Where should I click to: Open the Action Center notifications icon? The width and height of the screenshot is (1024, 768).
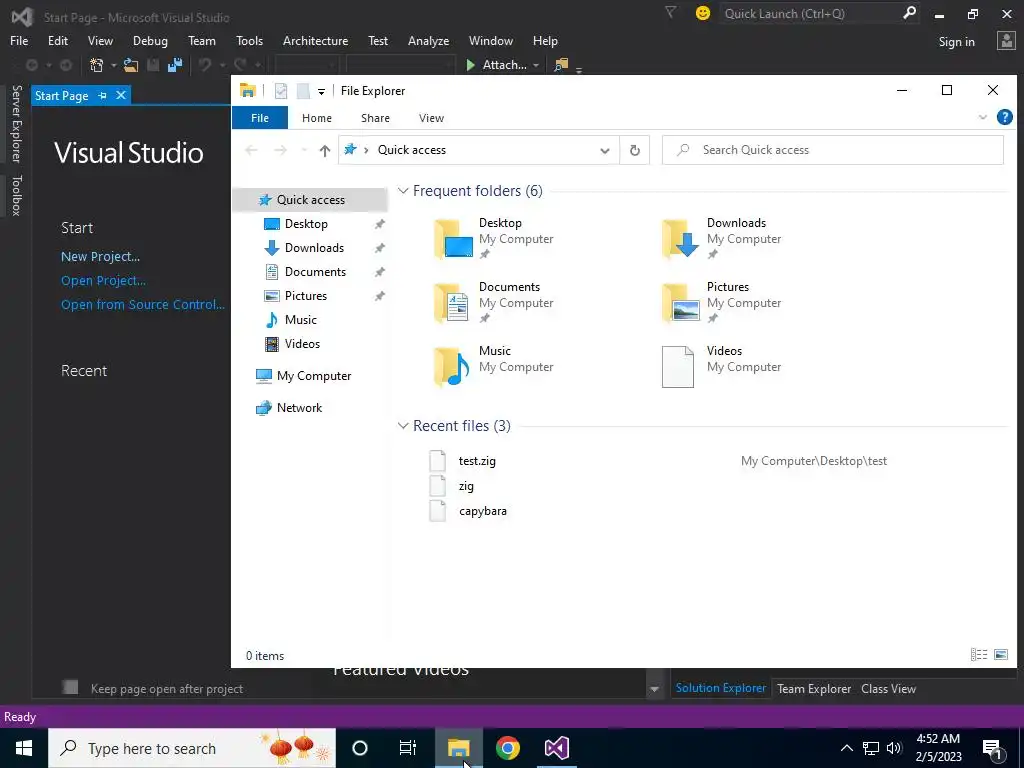click(x=993, y=748)
